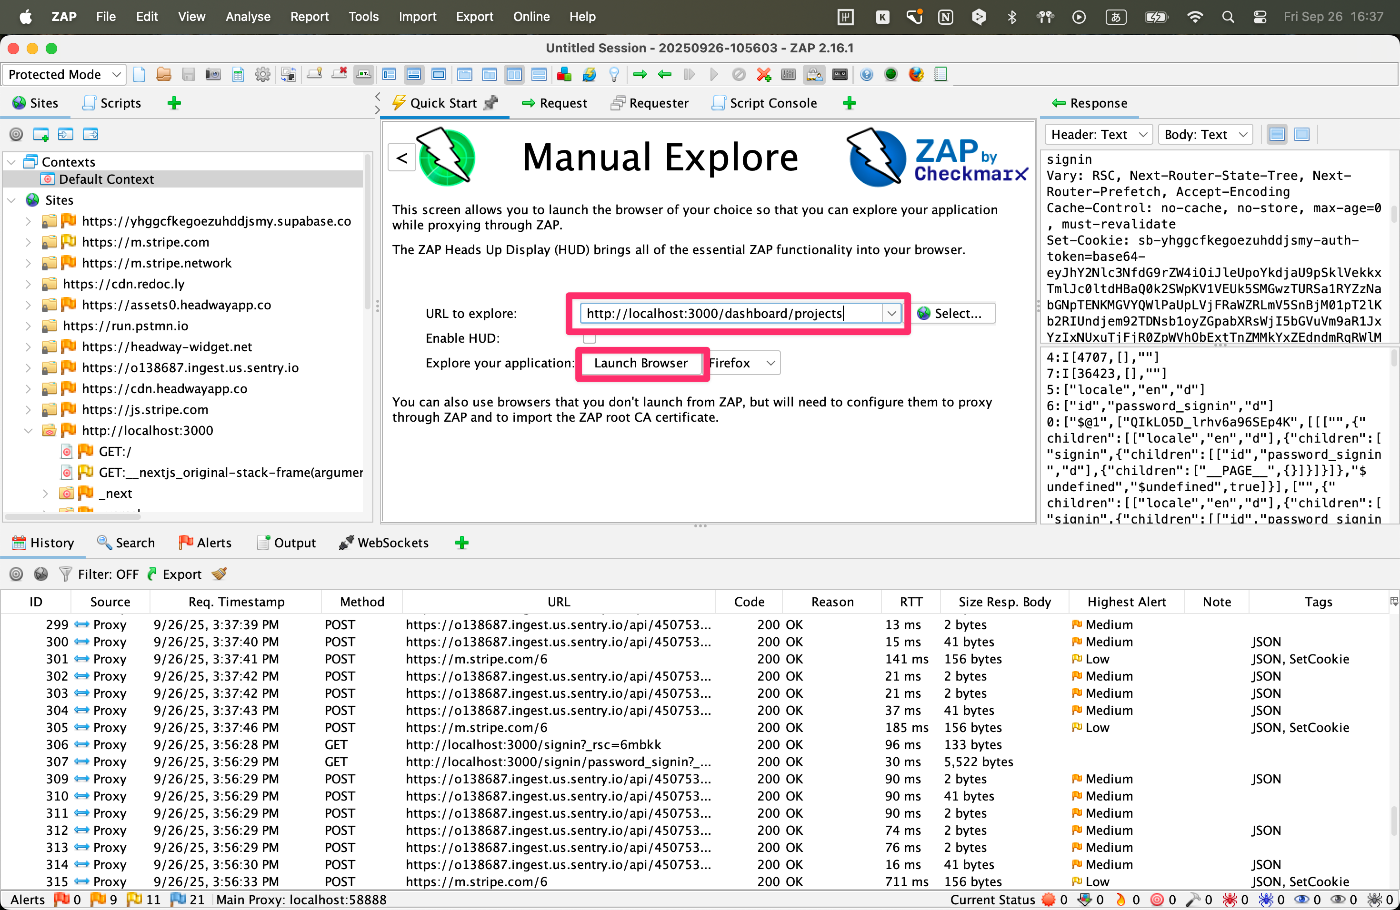This screenshot has width=1400, height=910.
Task: Click the Export icon in History toolbar
Action: [174, 574]
